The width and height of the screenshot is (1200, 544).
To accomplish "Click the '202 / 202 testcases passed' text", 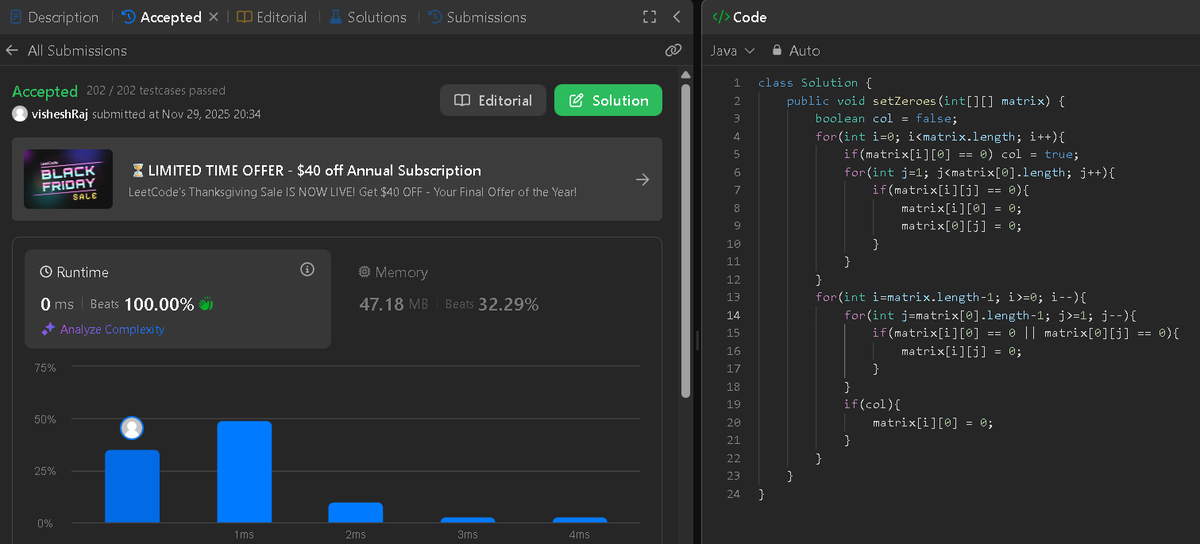I will [156, 91].
